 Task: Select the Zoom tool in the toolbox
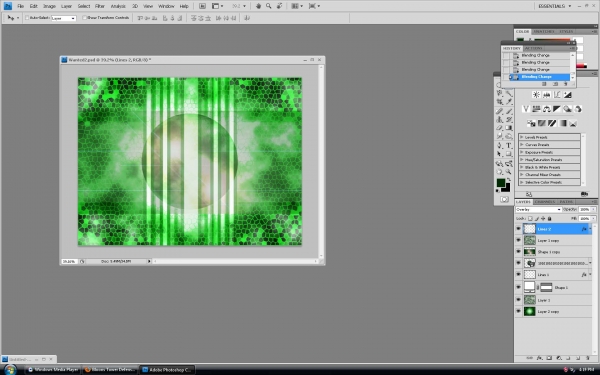pyautogui.click(x=509, y=172)
